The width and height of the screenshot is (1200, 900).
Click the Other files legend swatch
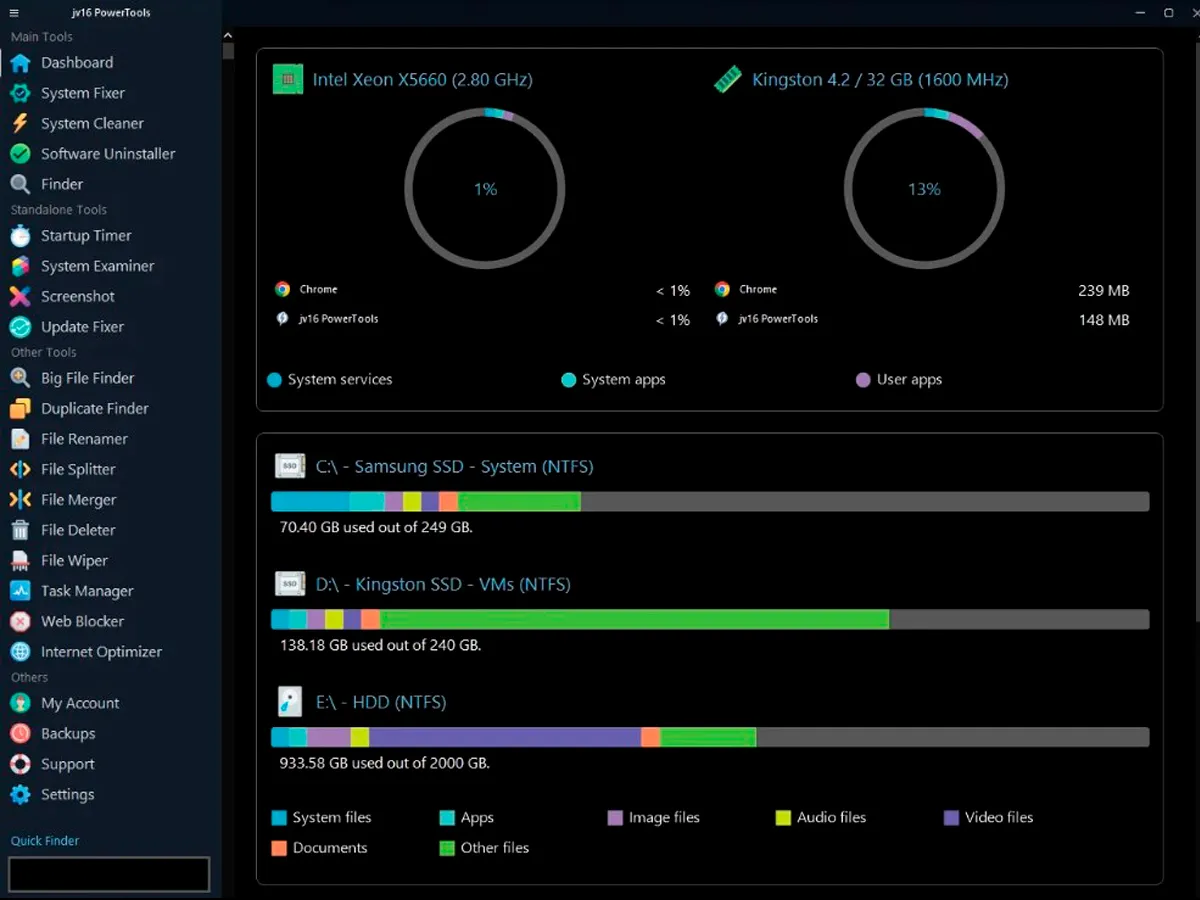[447, 848]
